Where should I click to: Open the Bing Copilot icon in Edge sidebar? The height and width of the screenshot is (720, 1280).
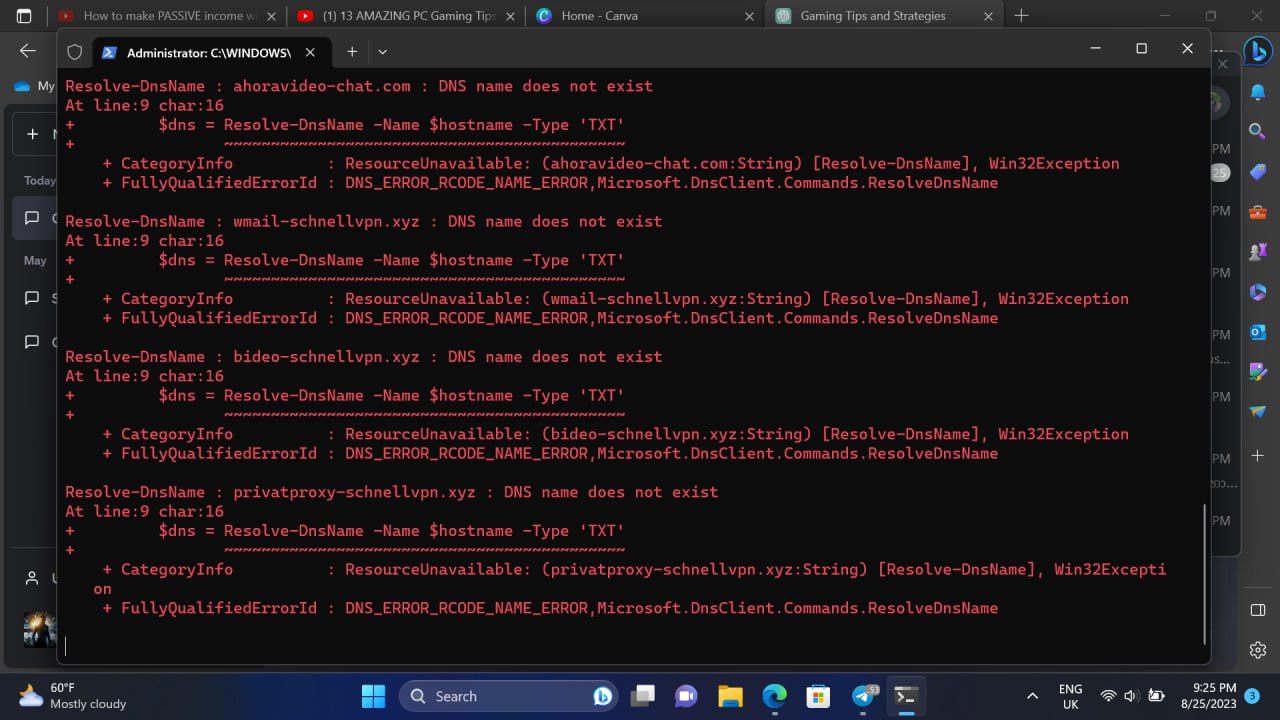[x=1257, y=50]
